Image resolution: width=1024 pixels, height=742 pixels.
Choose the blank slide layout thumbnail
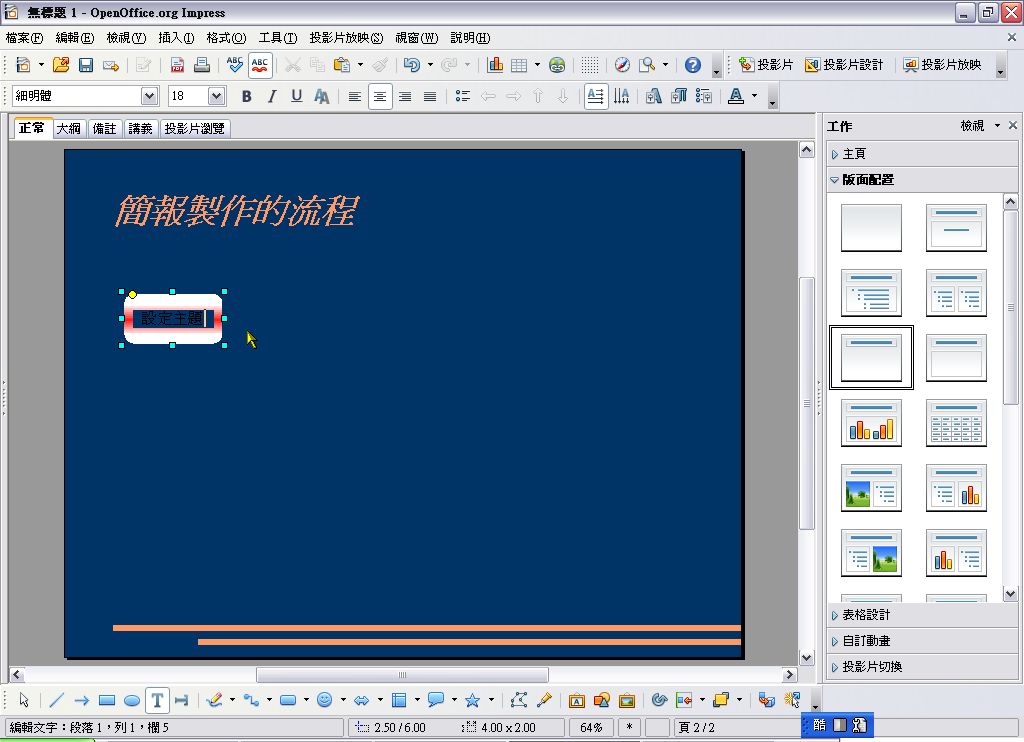[x=871, y=227]
